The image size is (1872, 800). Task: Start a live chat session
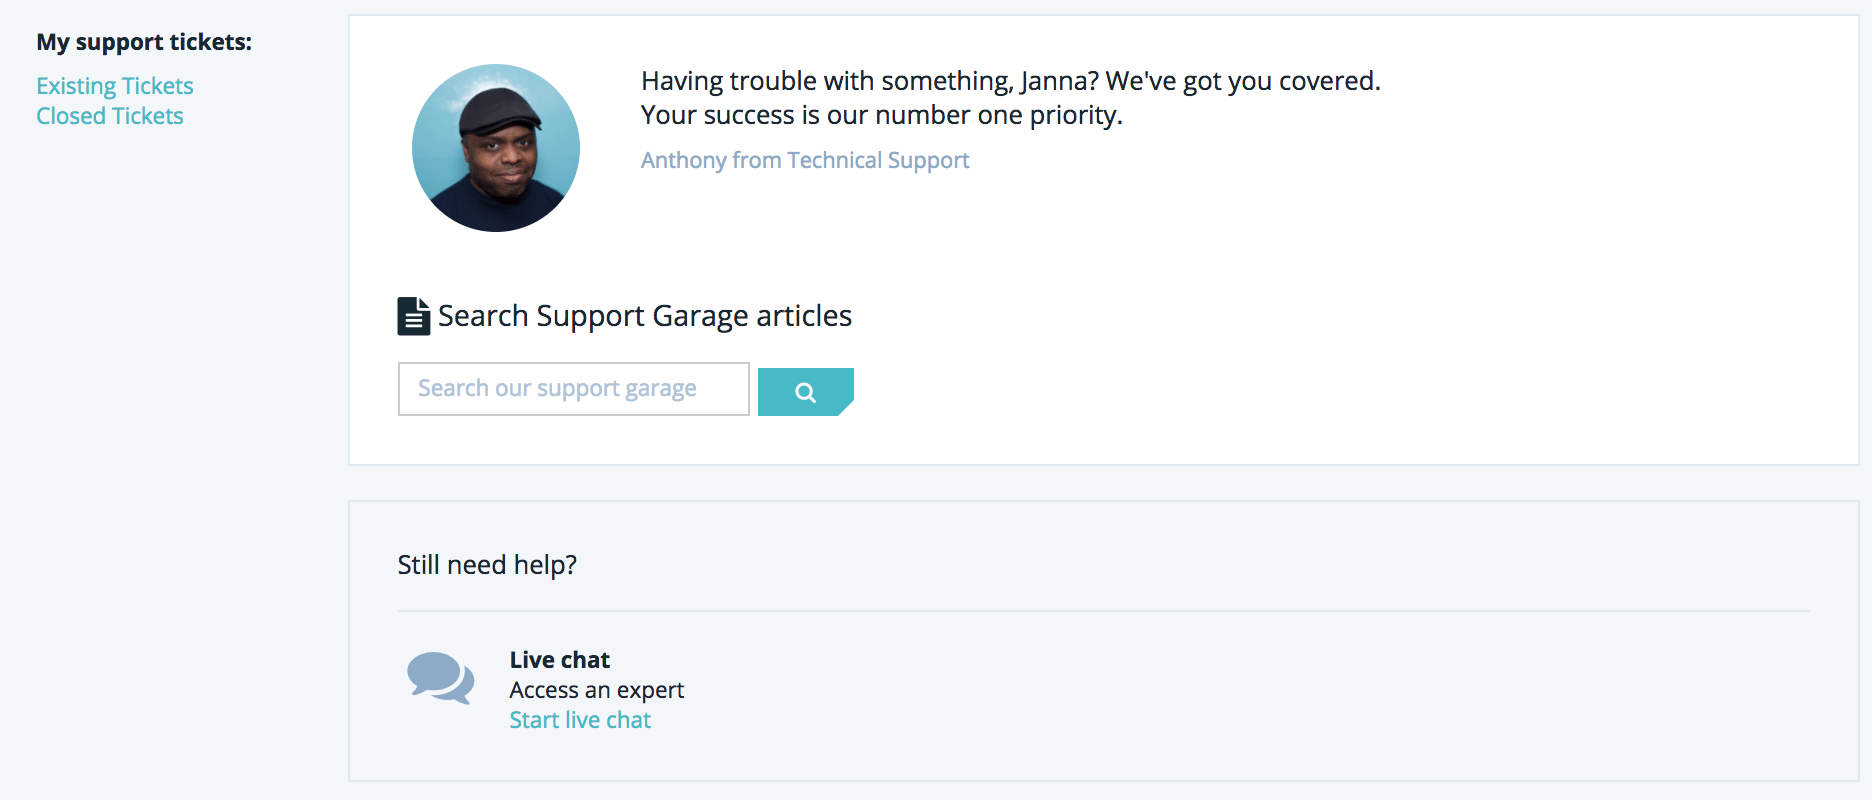580,720
